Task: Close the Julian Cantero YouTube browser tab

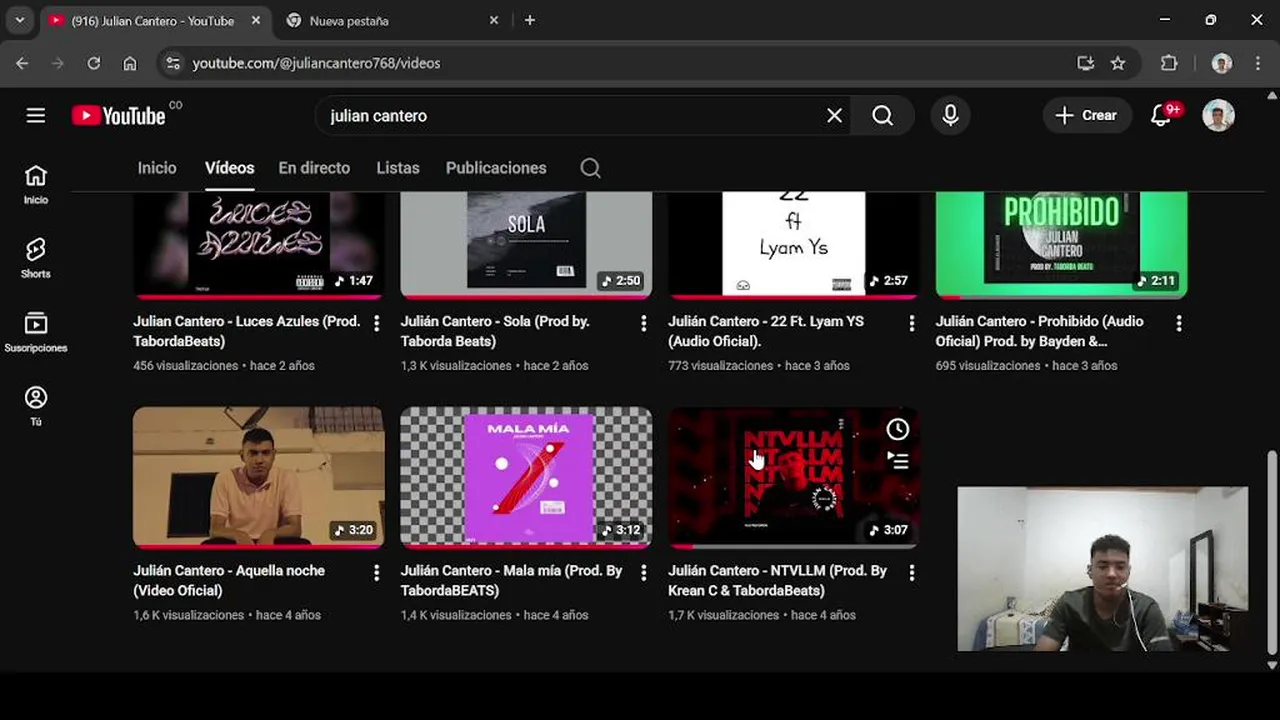Action: point(256,20)
